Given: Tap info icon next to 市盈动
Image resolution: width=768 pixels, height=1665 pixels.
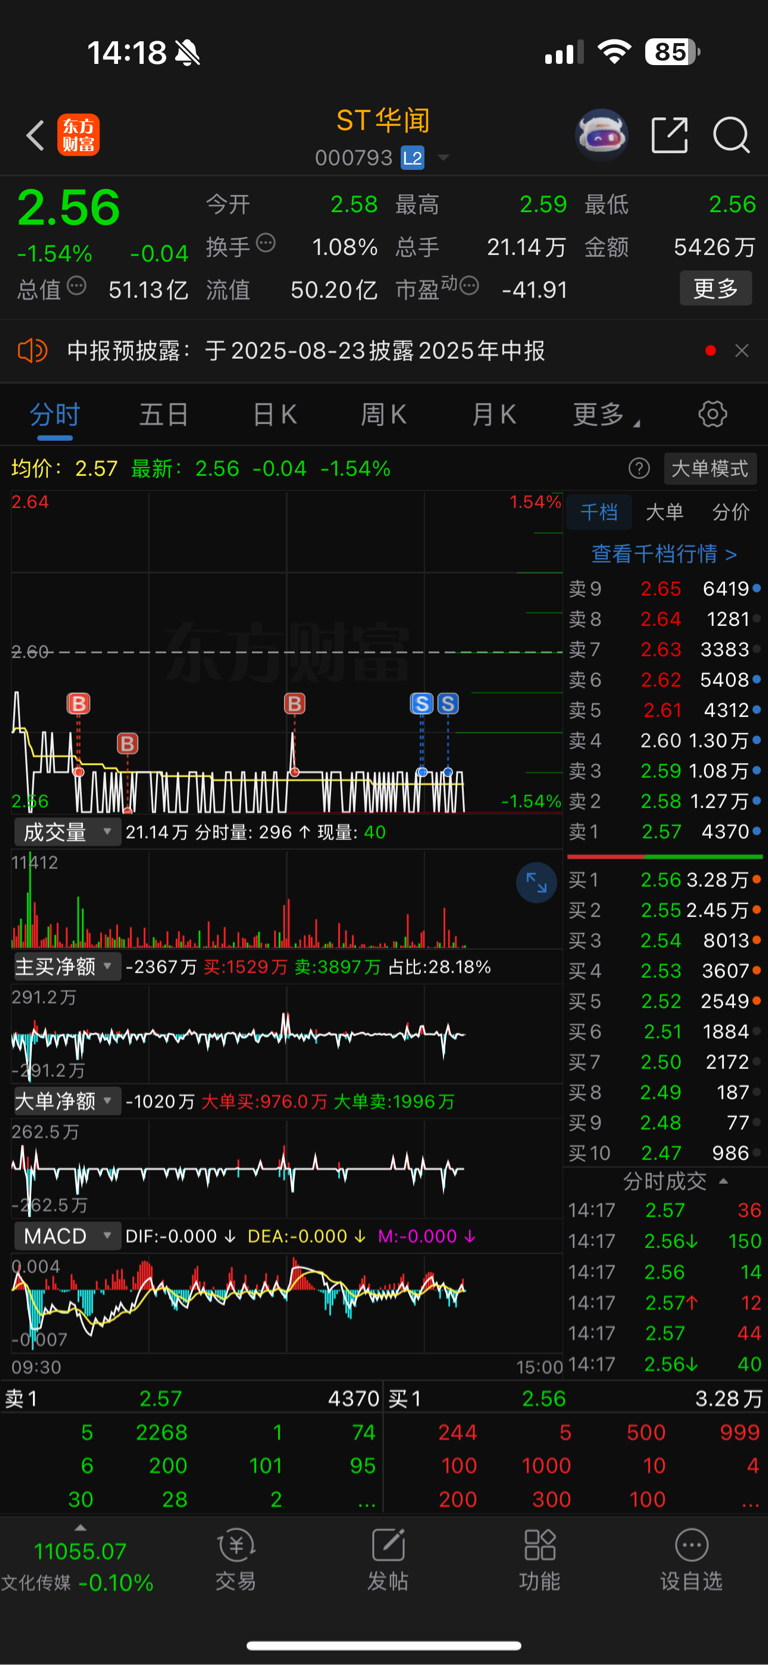Looking at the screenshot, I should (468, 286).
